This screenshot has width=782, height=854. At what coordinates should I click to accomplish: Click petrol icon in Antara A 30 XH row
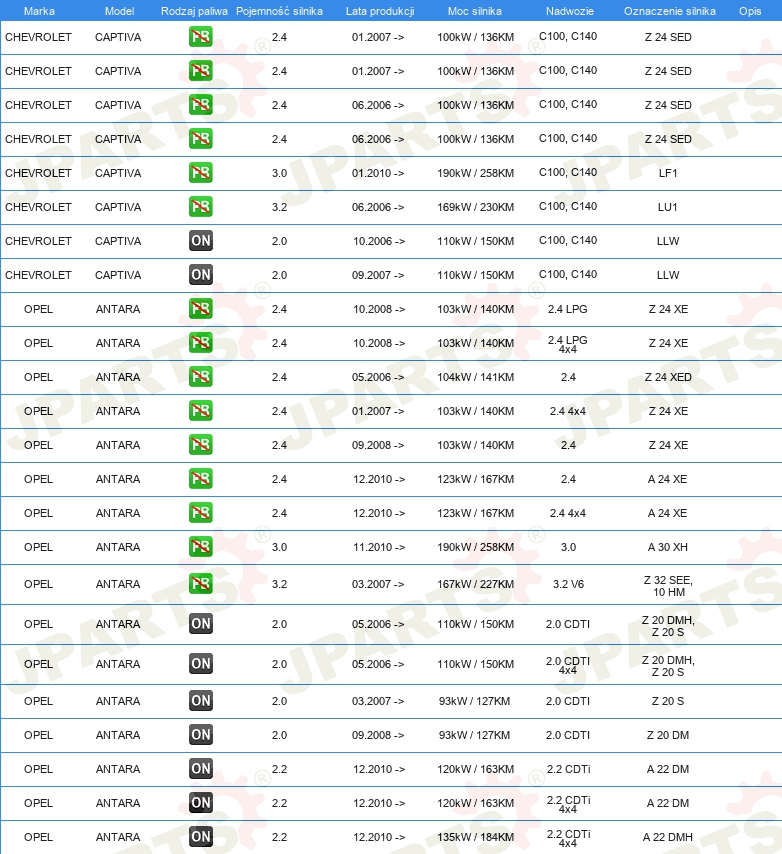pos(200,547)
